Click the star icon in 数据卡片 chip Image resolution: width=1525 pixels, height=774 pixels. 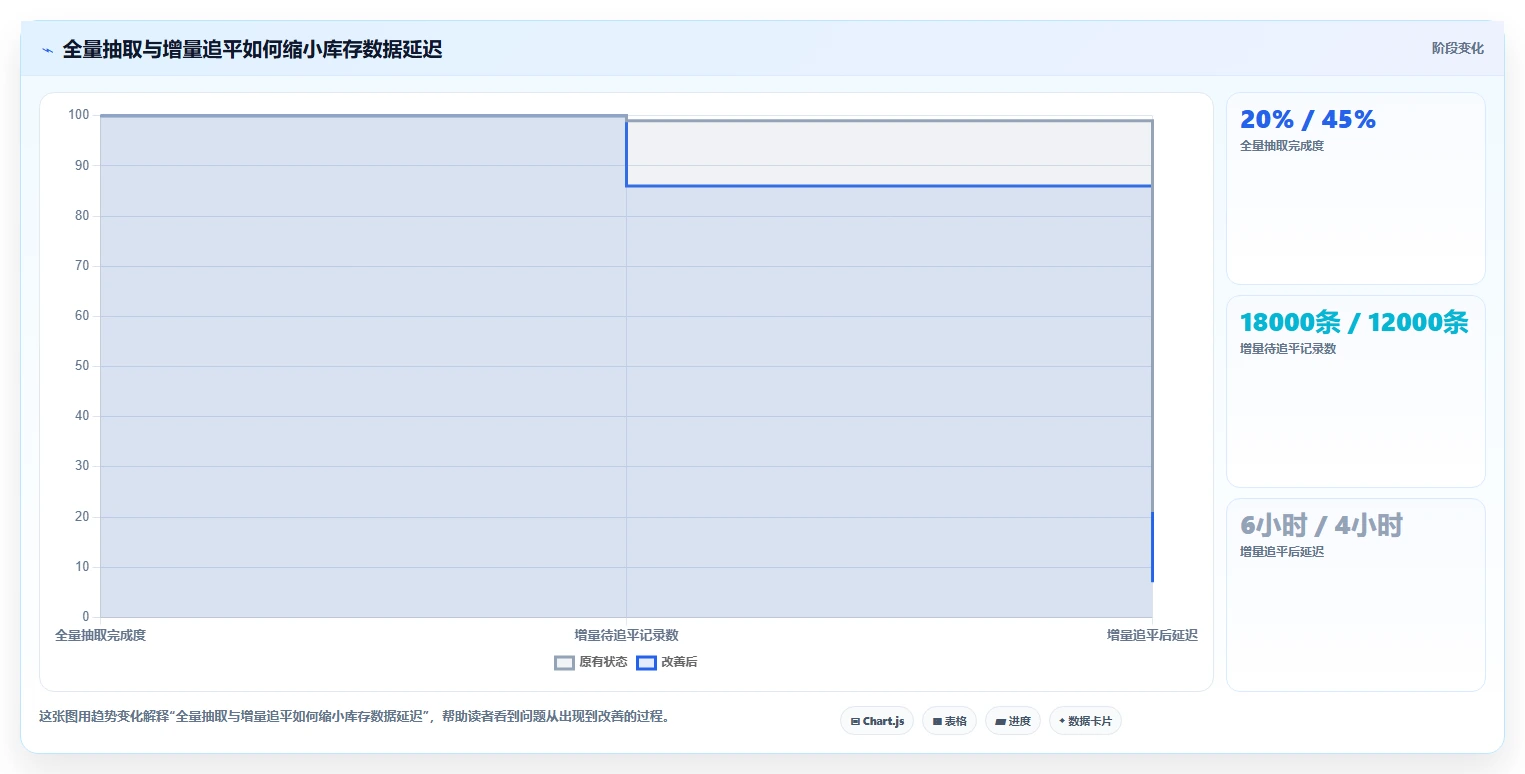pos(1062,721)
